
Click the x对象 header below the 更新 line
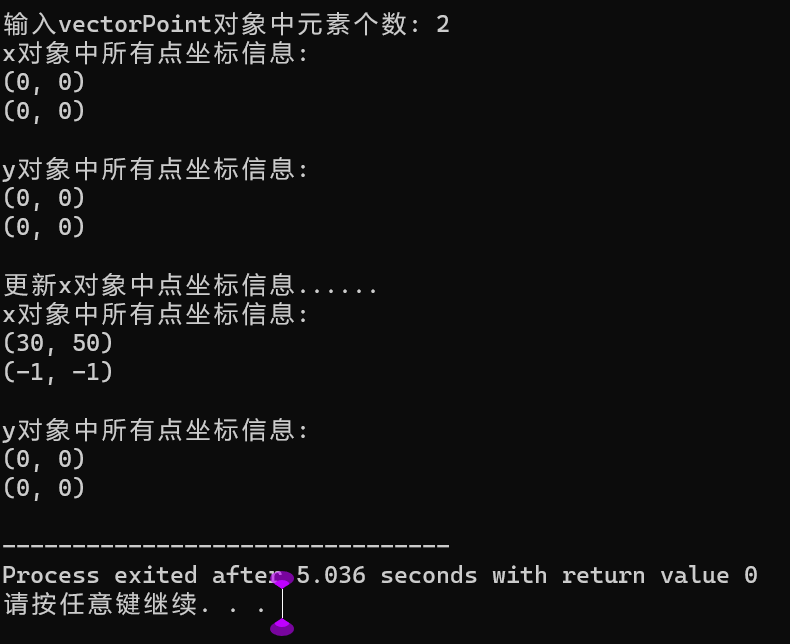click(x=155, y=314)
